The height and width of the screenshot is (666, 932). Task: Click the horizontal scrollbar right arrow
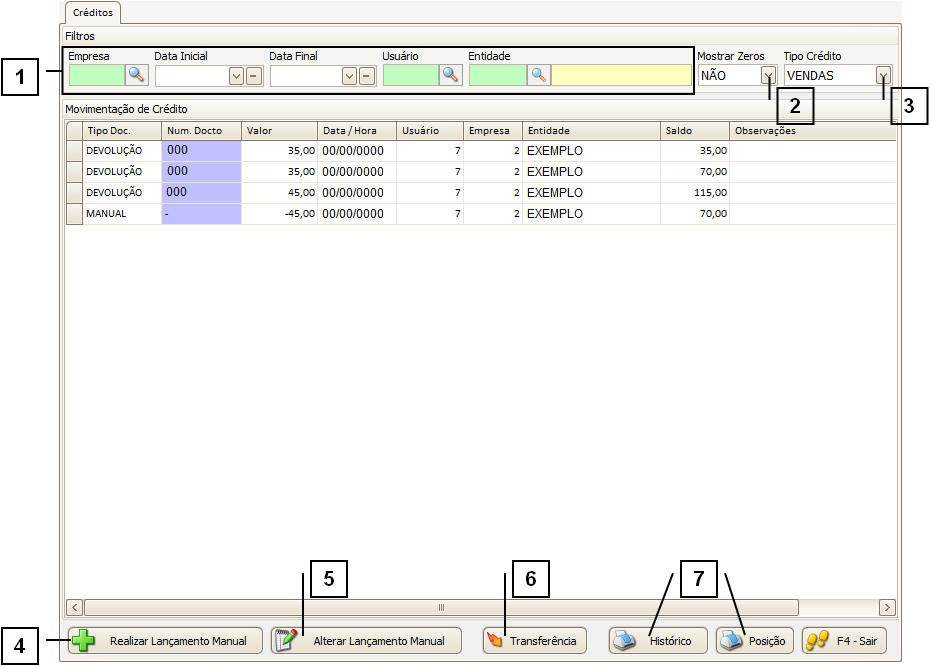tap(886, 607)
